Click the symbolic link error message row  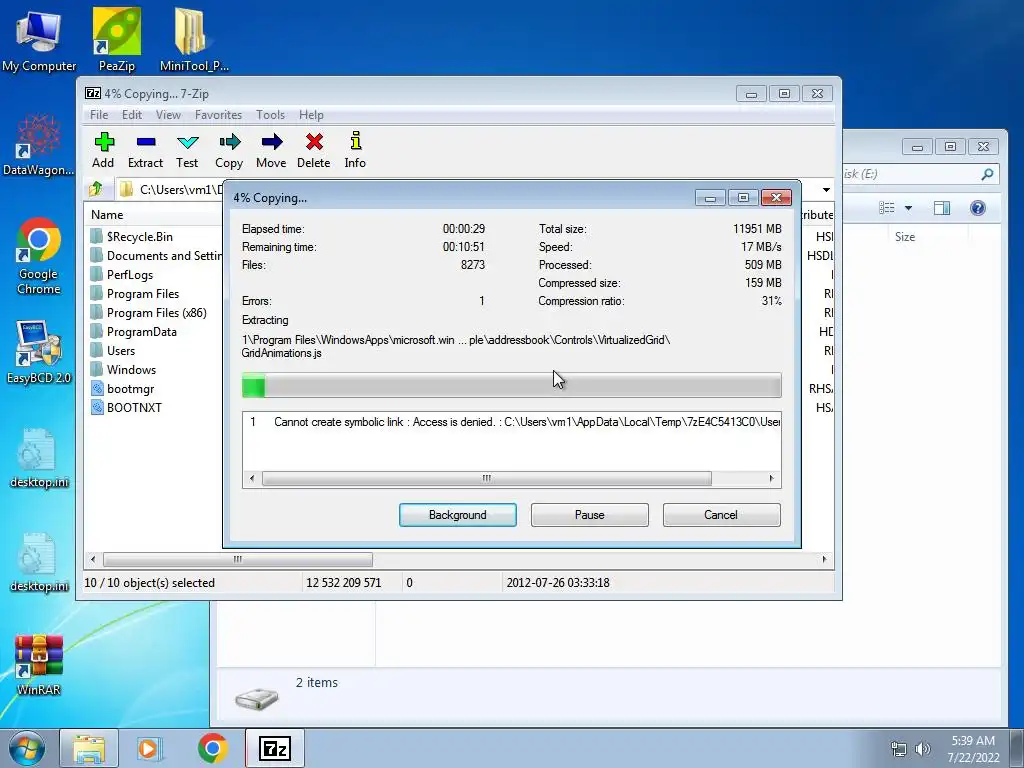(511, 422)
